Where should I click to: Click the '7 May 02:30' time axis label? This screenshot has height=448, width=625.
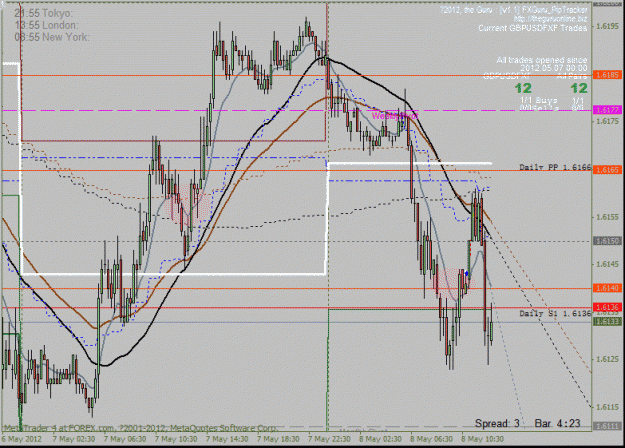[73, 439]
